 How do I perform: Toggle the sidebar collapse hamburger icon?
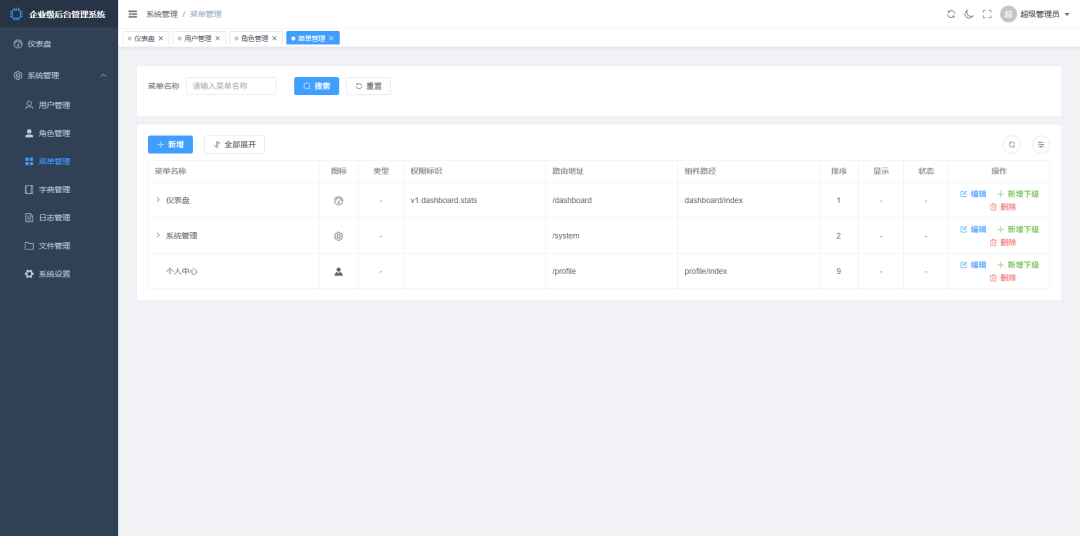pyautogui.click(x=133, y=14)
